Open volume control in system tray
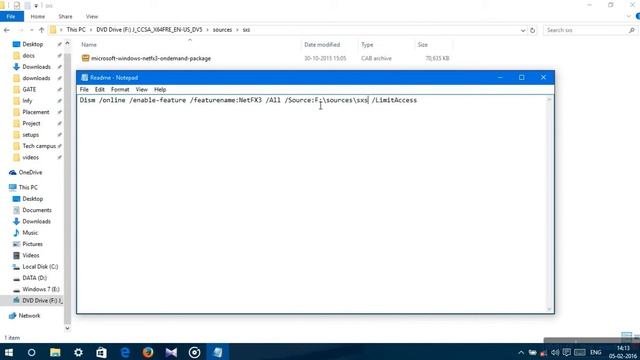Image resolution: width=640 pixels, height=360 pixels. click(x=555, y=353)
